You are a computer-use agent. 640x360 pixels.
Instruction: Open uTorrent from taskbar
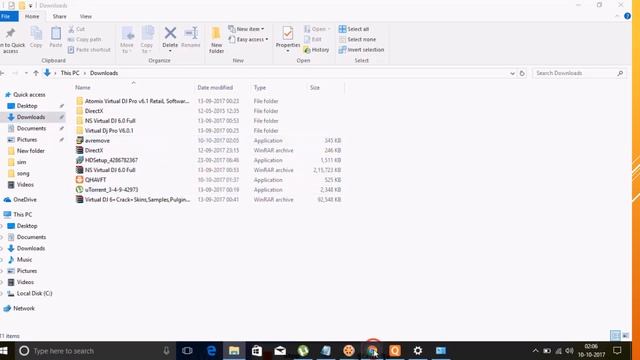coord(303,351)
